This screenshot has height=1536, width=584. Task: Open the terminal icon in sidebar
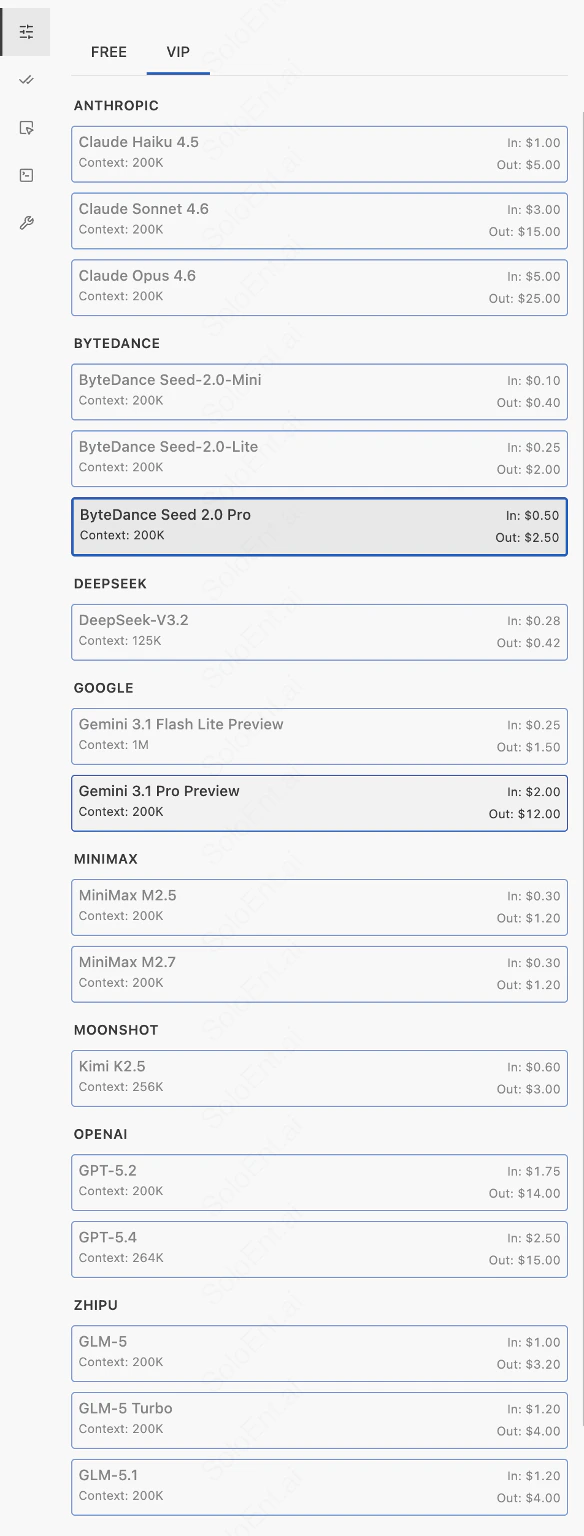pyautogui.click(x=24, y=174)
